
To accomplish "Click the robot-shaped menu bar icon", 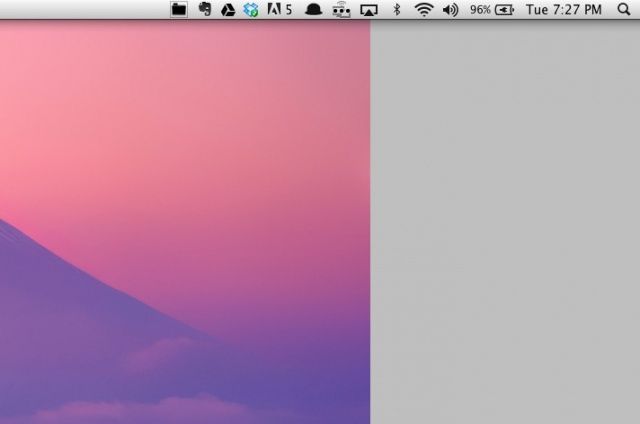I will (x=341, y=10).
